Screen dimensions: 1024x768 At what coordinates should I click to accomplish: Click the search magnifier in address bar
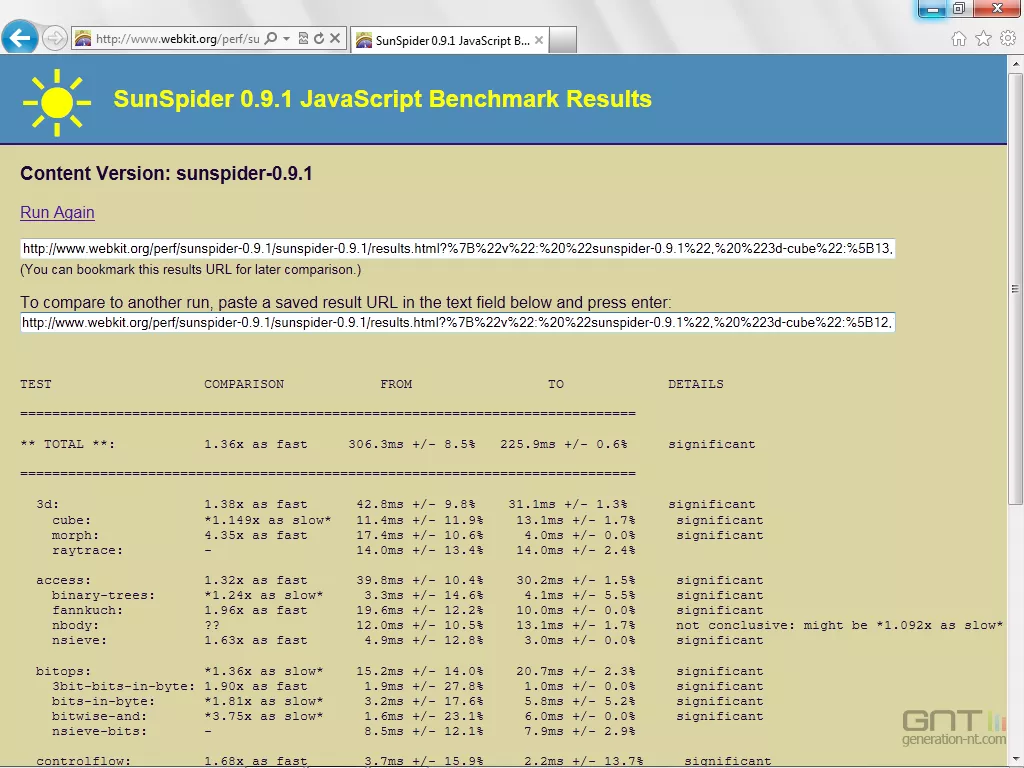pos(271,39)
